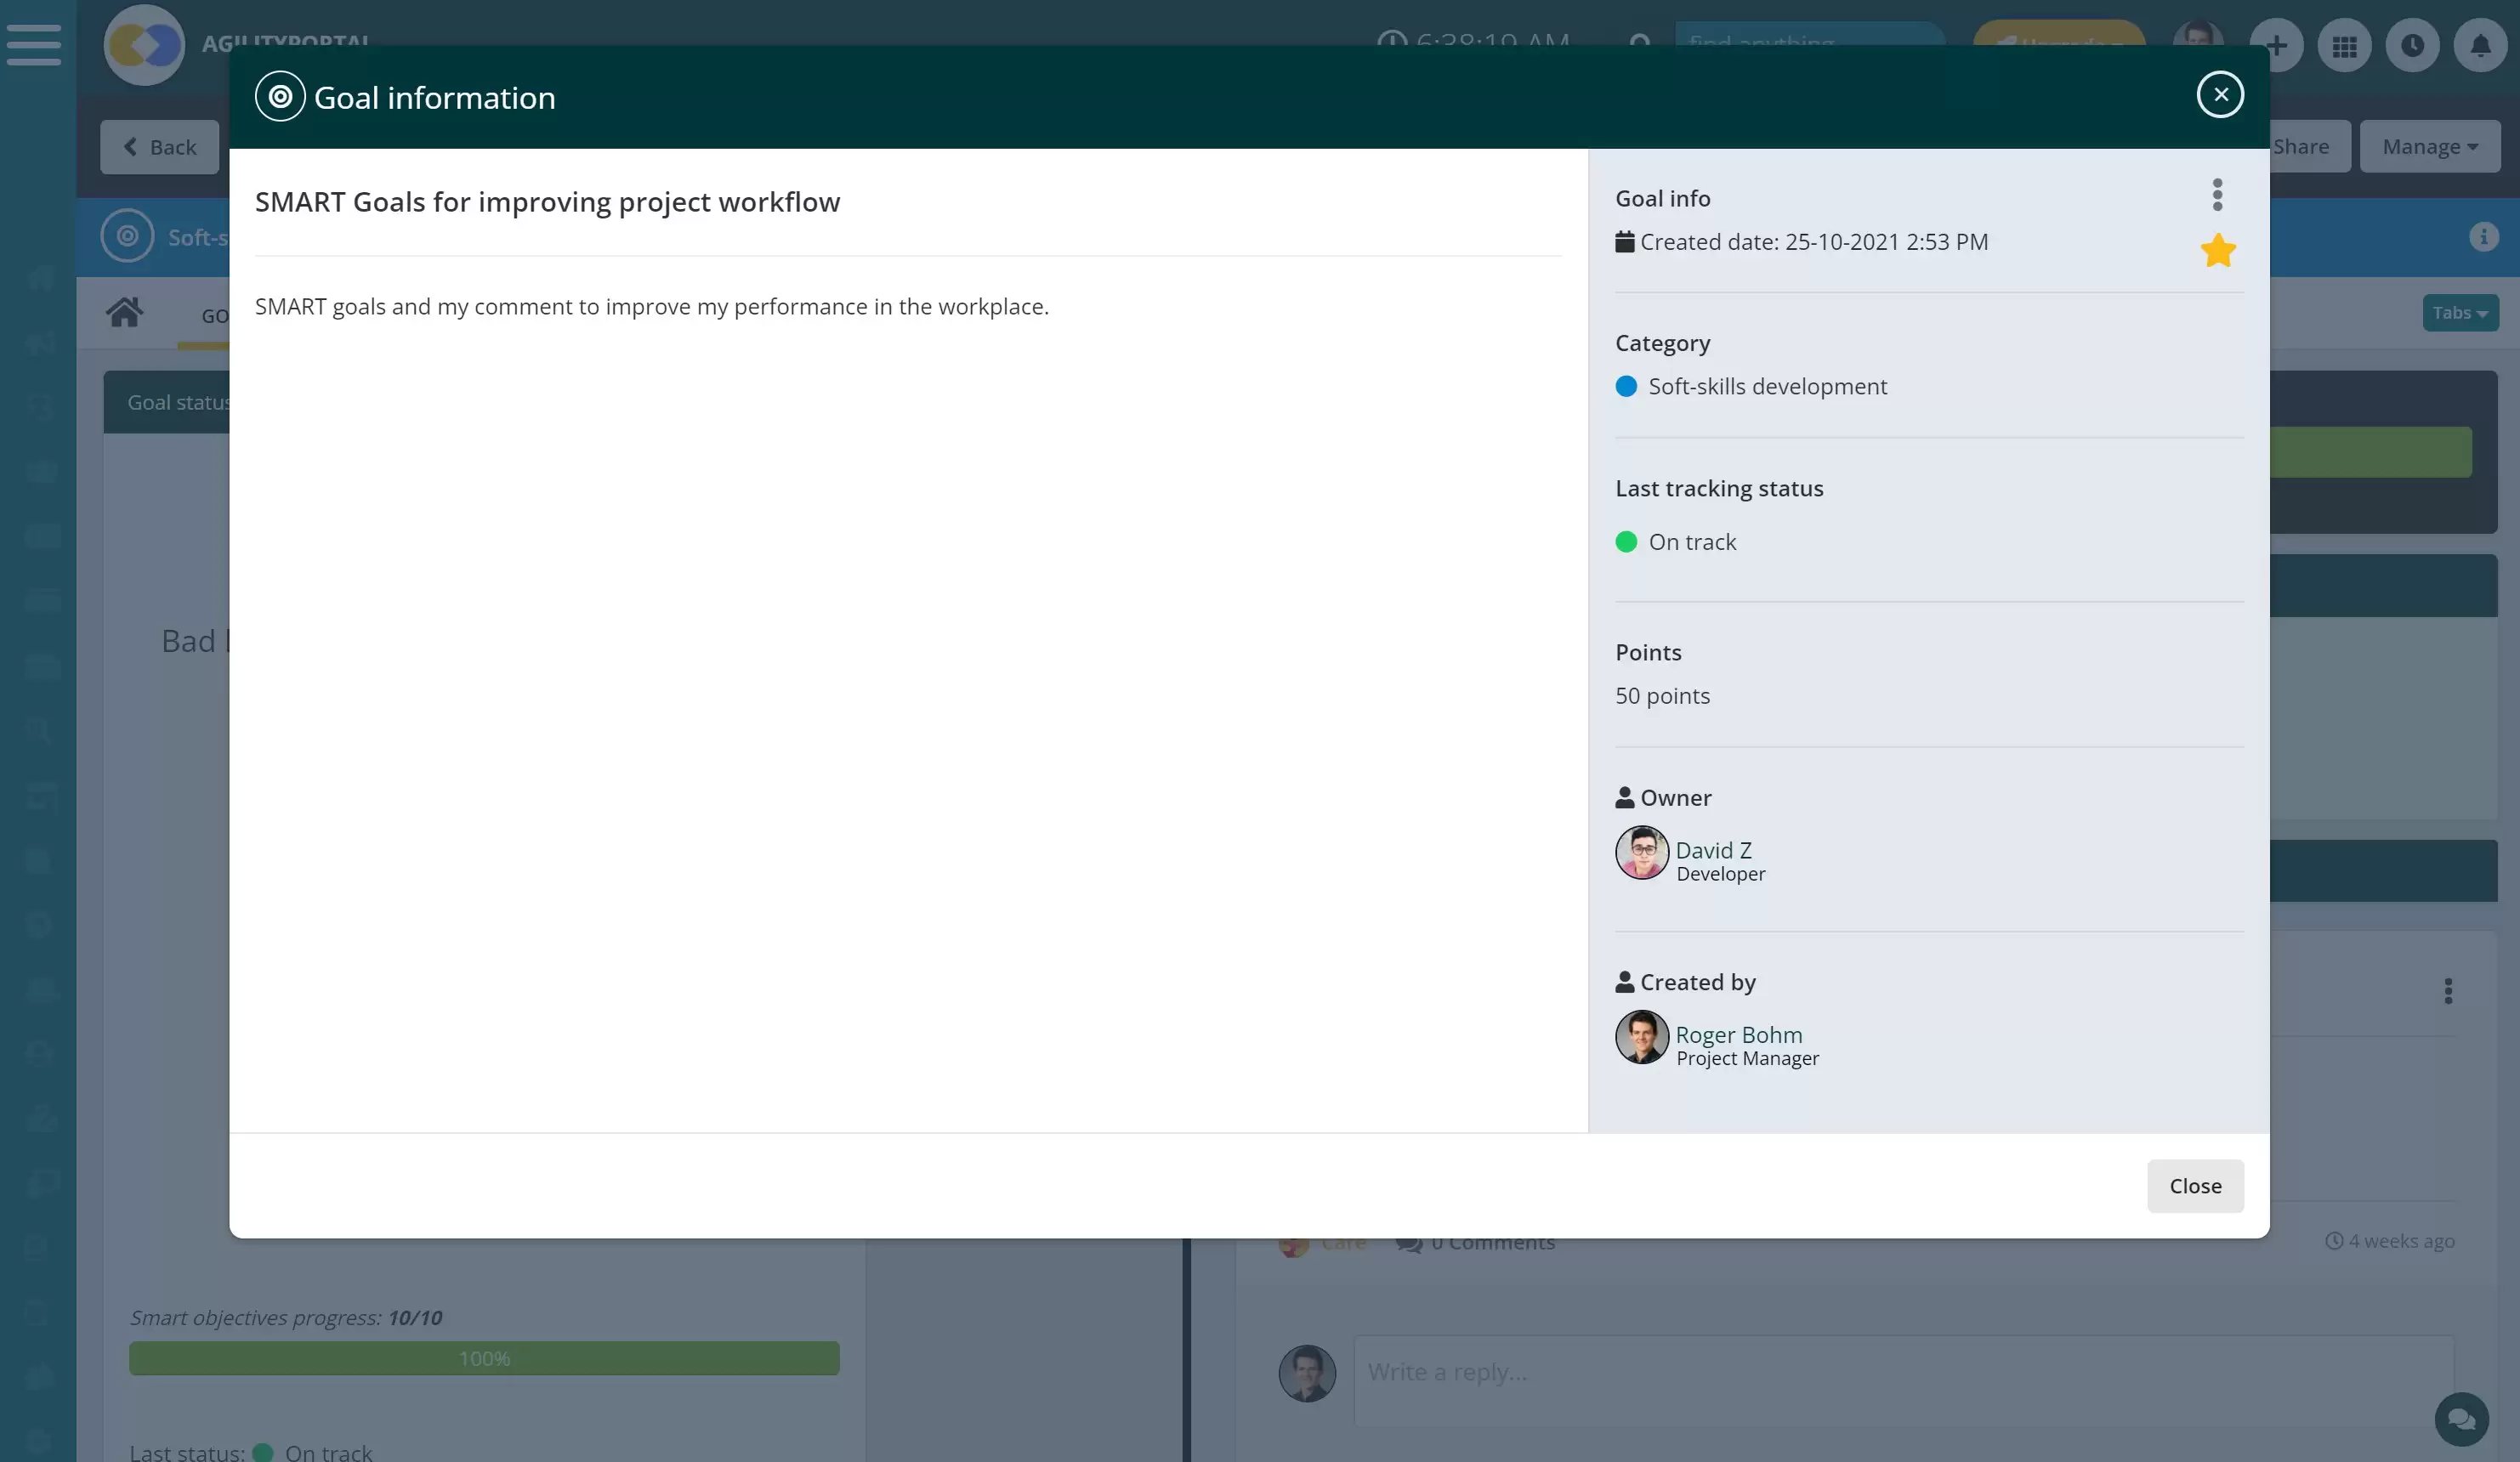The width and height of the screenshot is (2520, 1462).
Task: Open the hamburger menu icon
Action: click(34, 44)
